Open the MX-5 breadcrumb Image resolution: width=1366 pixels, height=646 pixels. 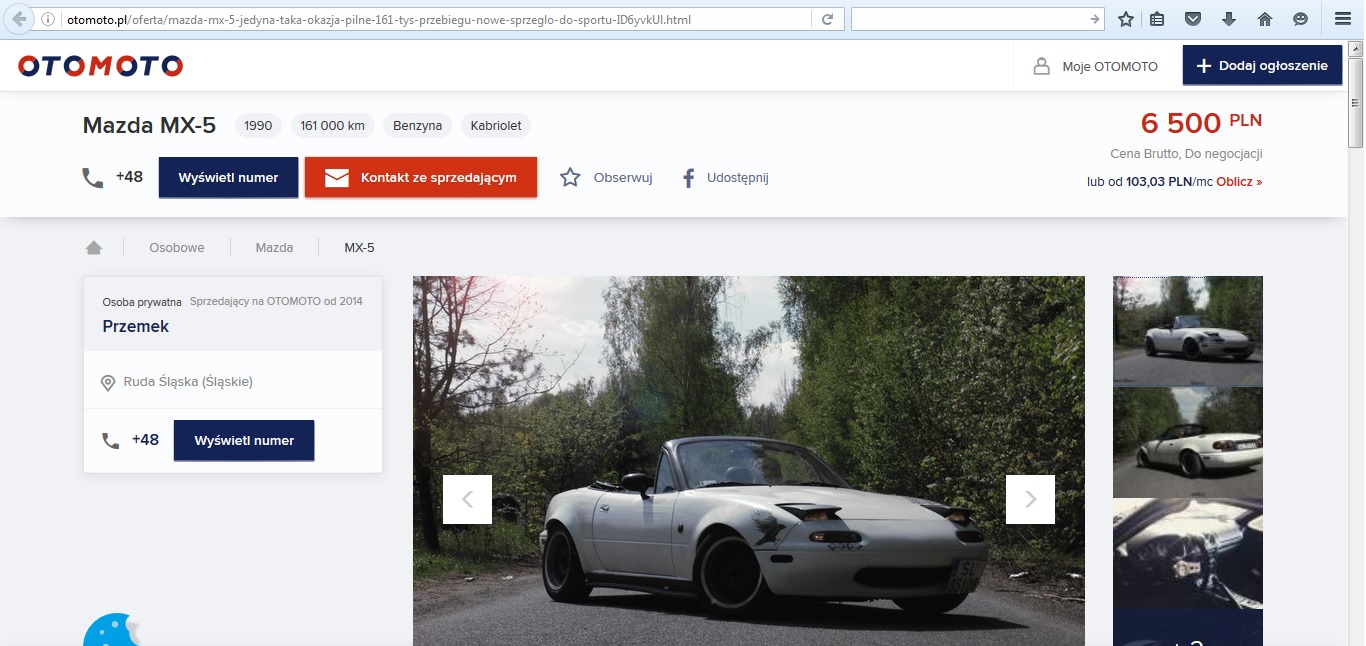[x=359, y=247]
